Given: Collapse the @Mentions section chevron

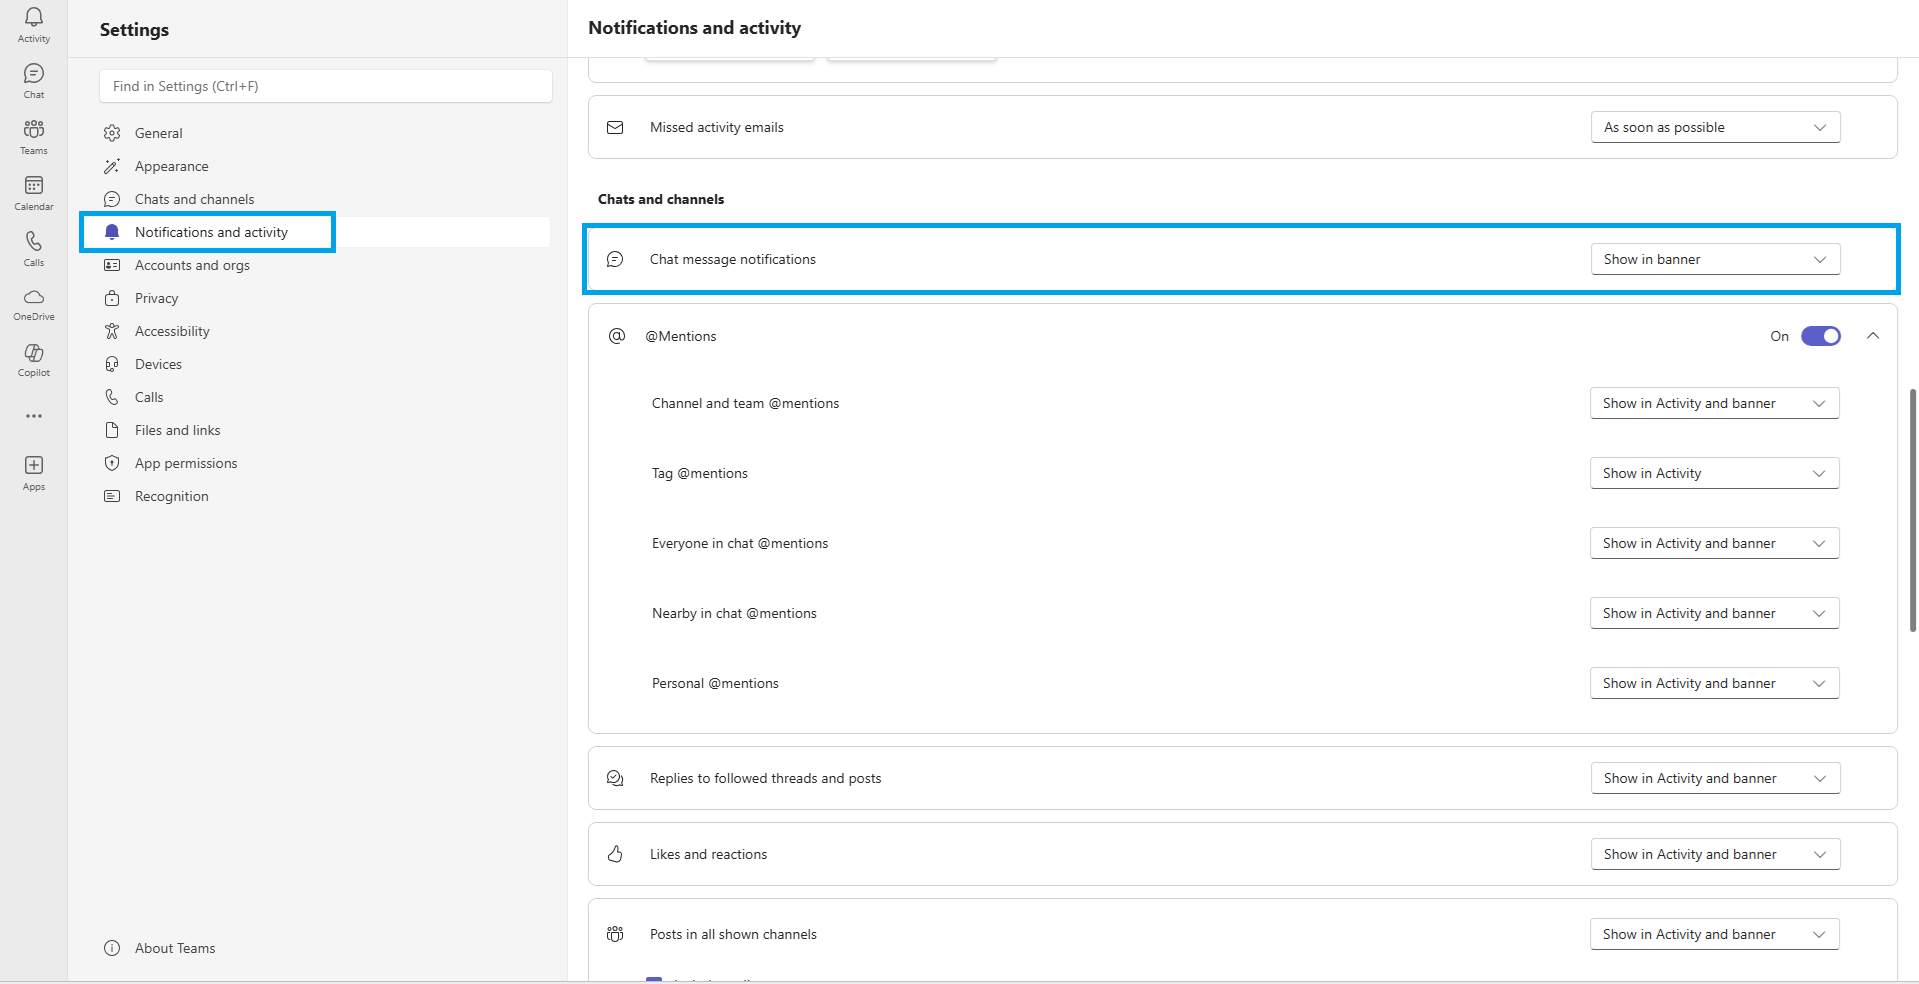Looking at the screenshot, I should point(1873,336).
